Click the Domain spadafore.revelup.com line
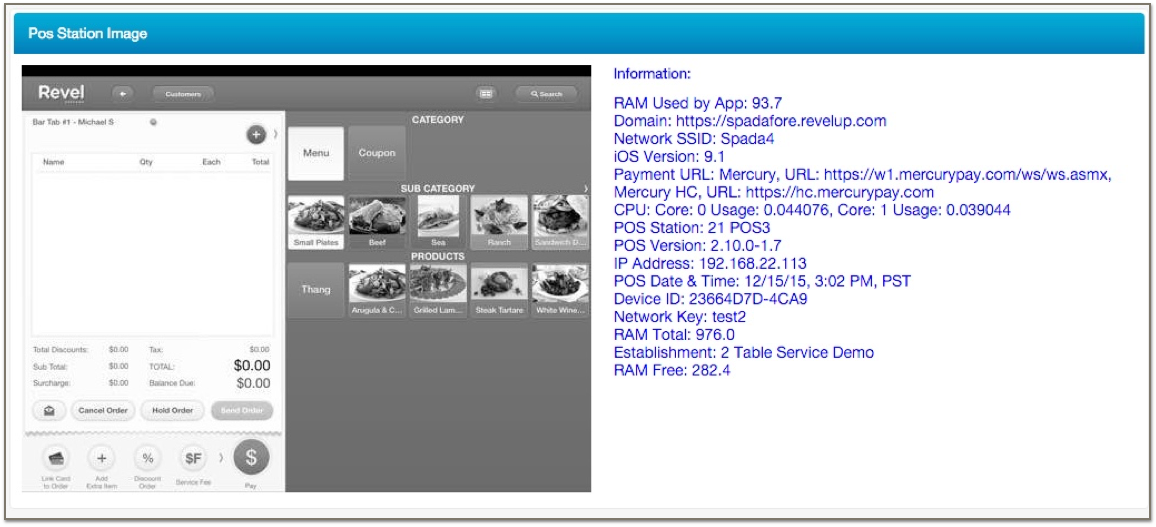The height and width of the screenshot is (527, 1156). tap(750, 121)
